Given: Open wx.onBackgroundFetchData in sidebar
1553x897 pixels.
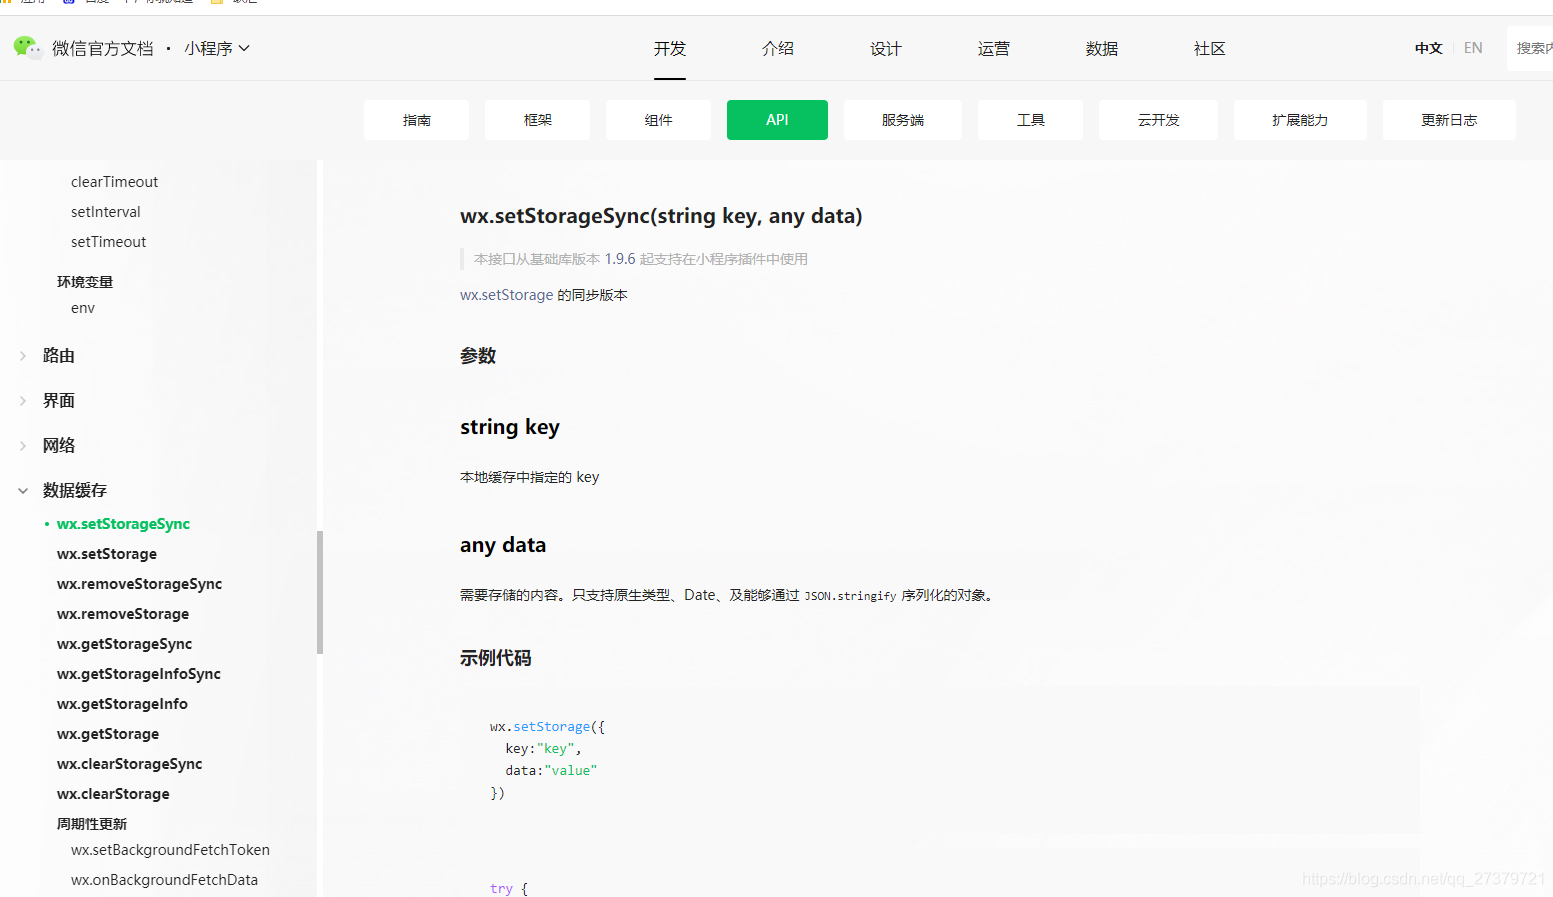Looking at the screenshot, I should click(164, 880).
